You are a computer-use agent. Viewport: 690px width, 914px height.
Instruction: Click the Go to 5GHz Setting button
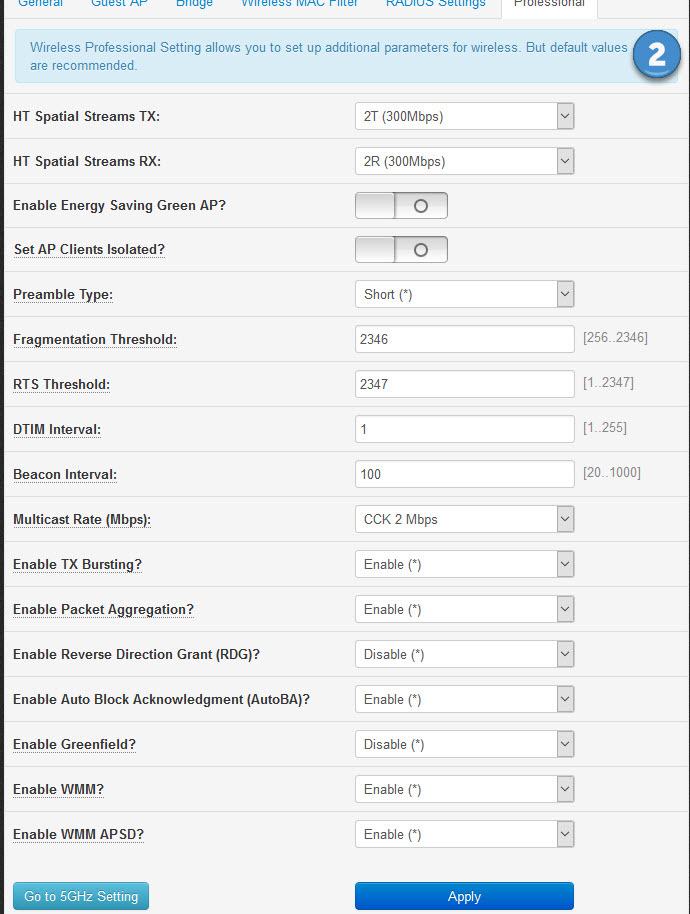[81, 896]
